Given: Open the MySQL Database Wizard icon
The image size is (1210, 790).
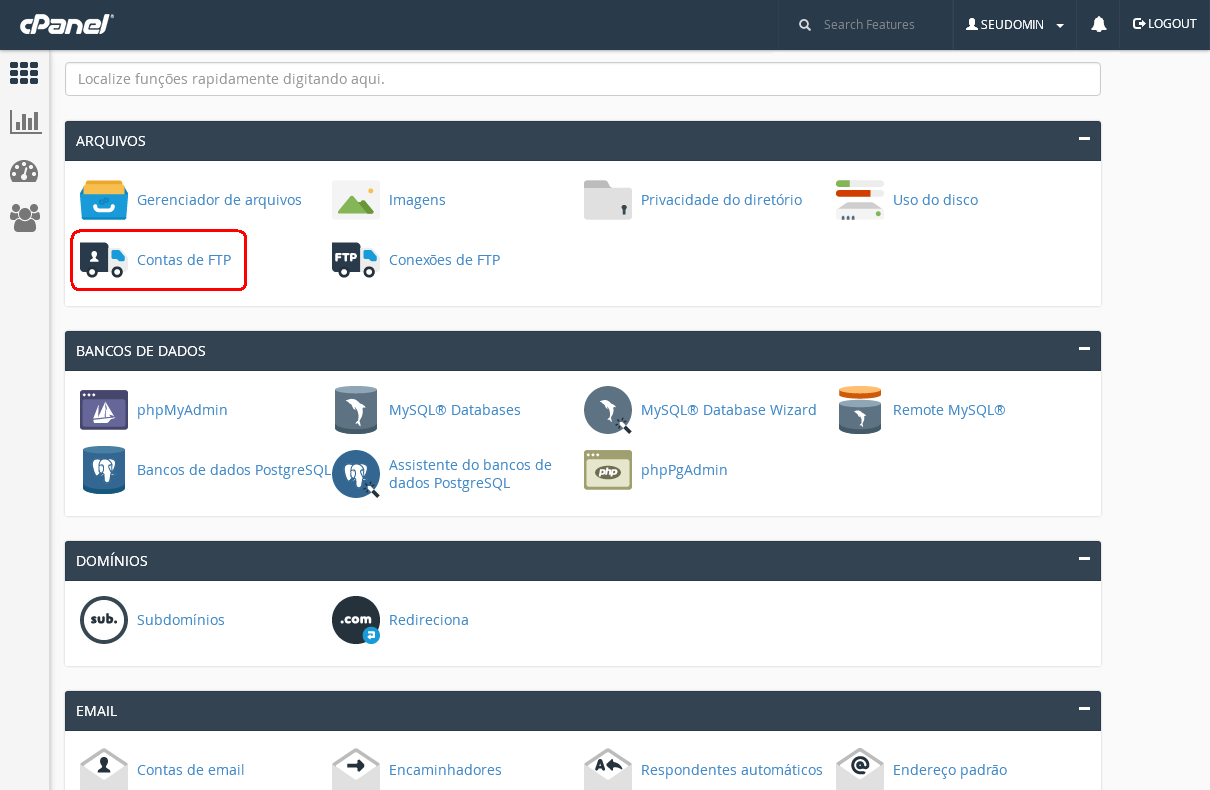Looking at the screenshot, I should (x=608, y=410).
